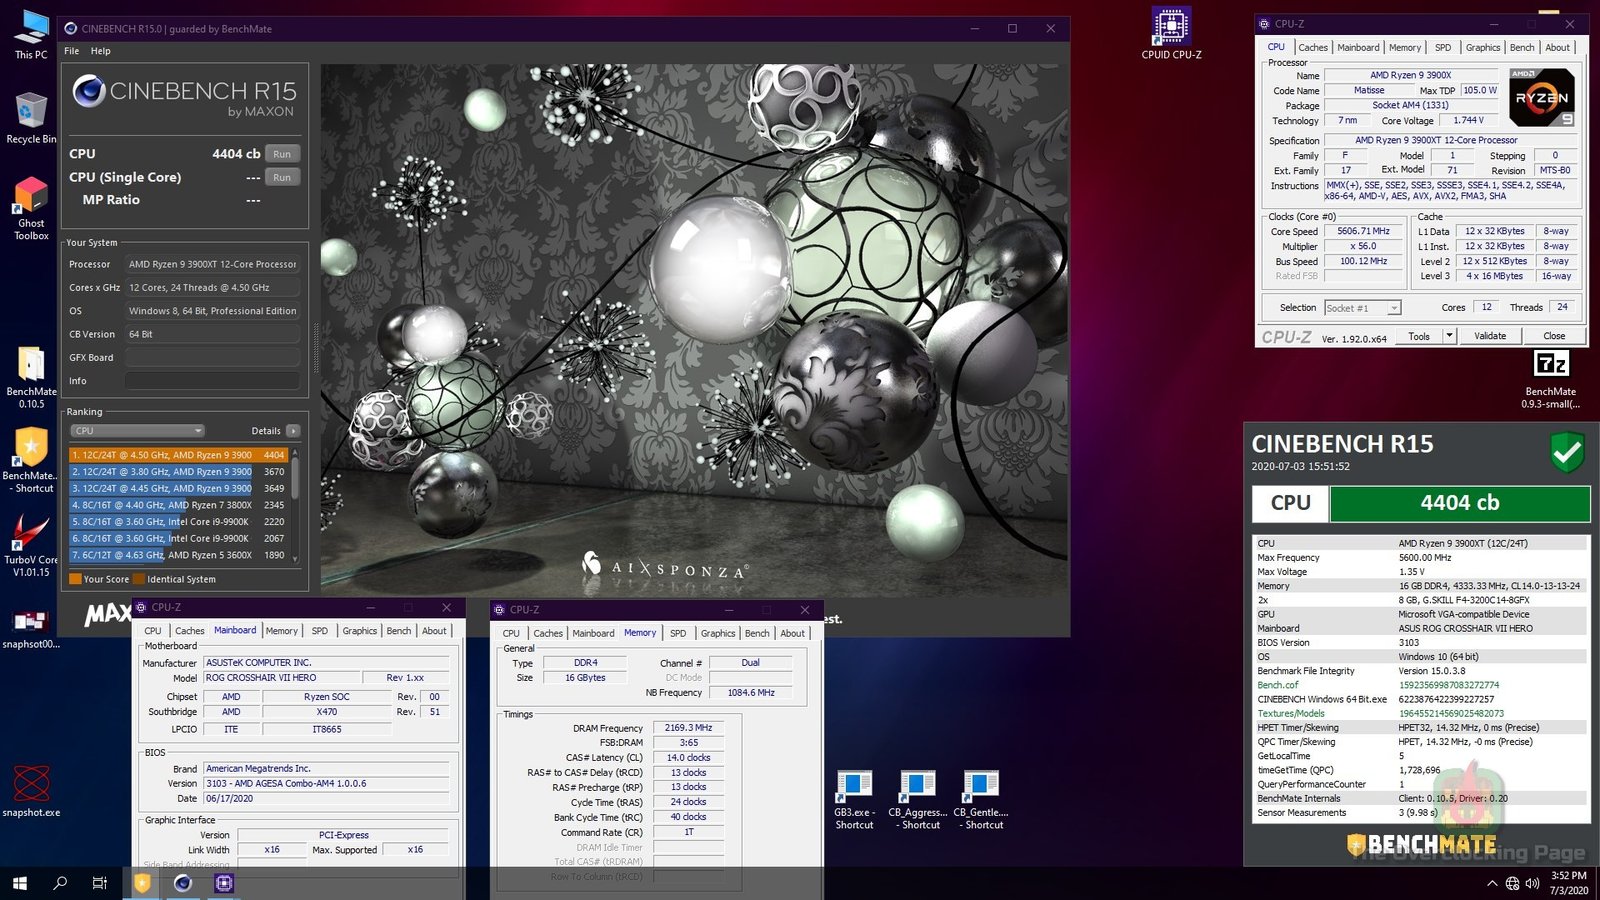The width and height of the screenshot is (1600, 900).
Task: Click the Info field under Your System
Action: [210, 380]
